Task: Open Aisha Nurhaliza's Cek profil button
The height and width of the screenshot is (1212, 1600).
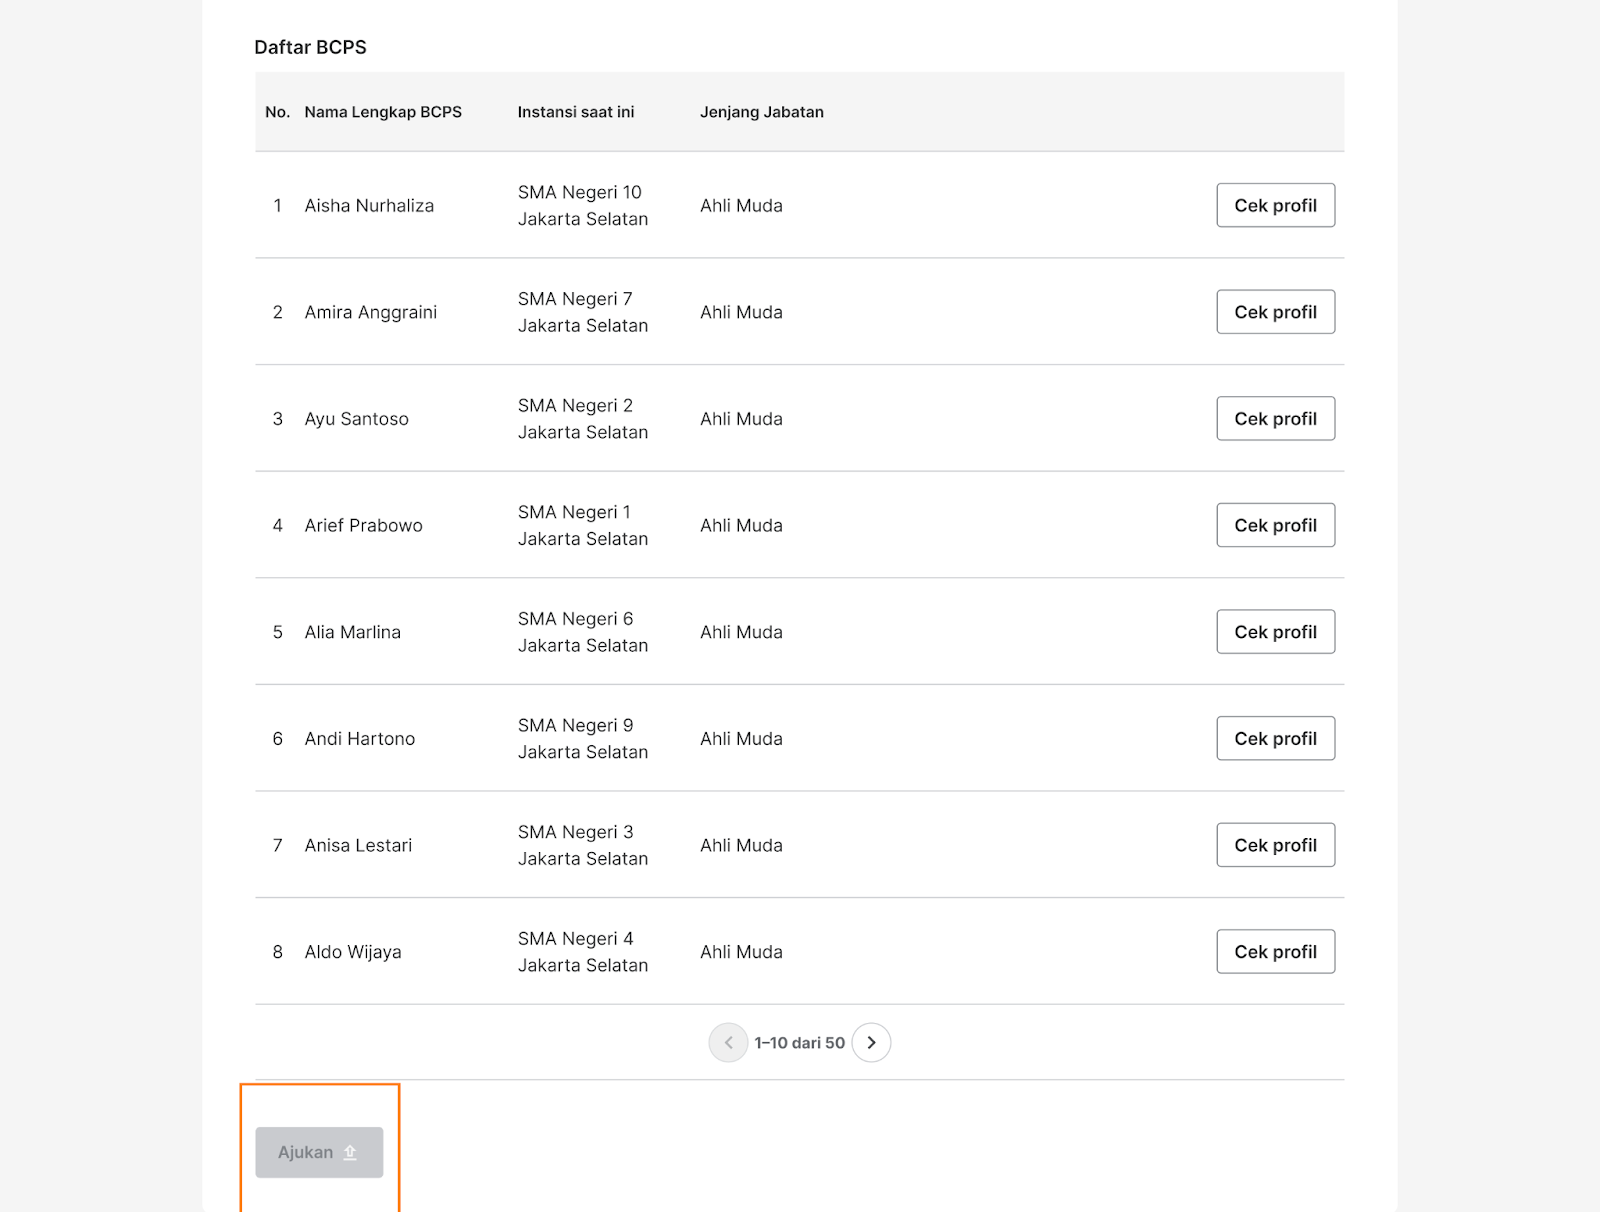Action: pos(1275,205)
